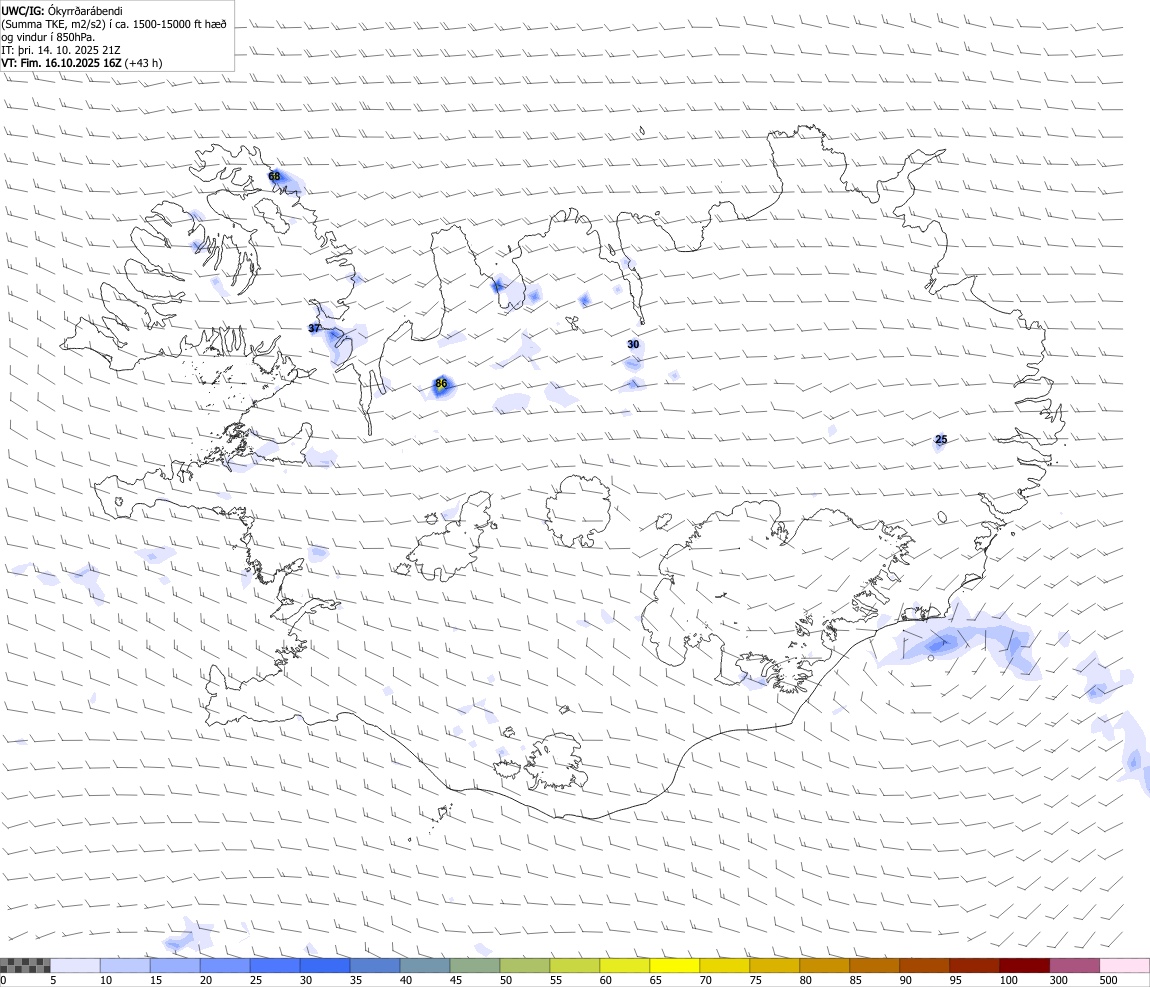Select the light blue 10–15 legend swatch

(125, 965)
